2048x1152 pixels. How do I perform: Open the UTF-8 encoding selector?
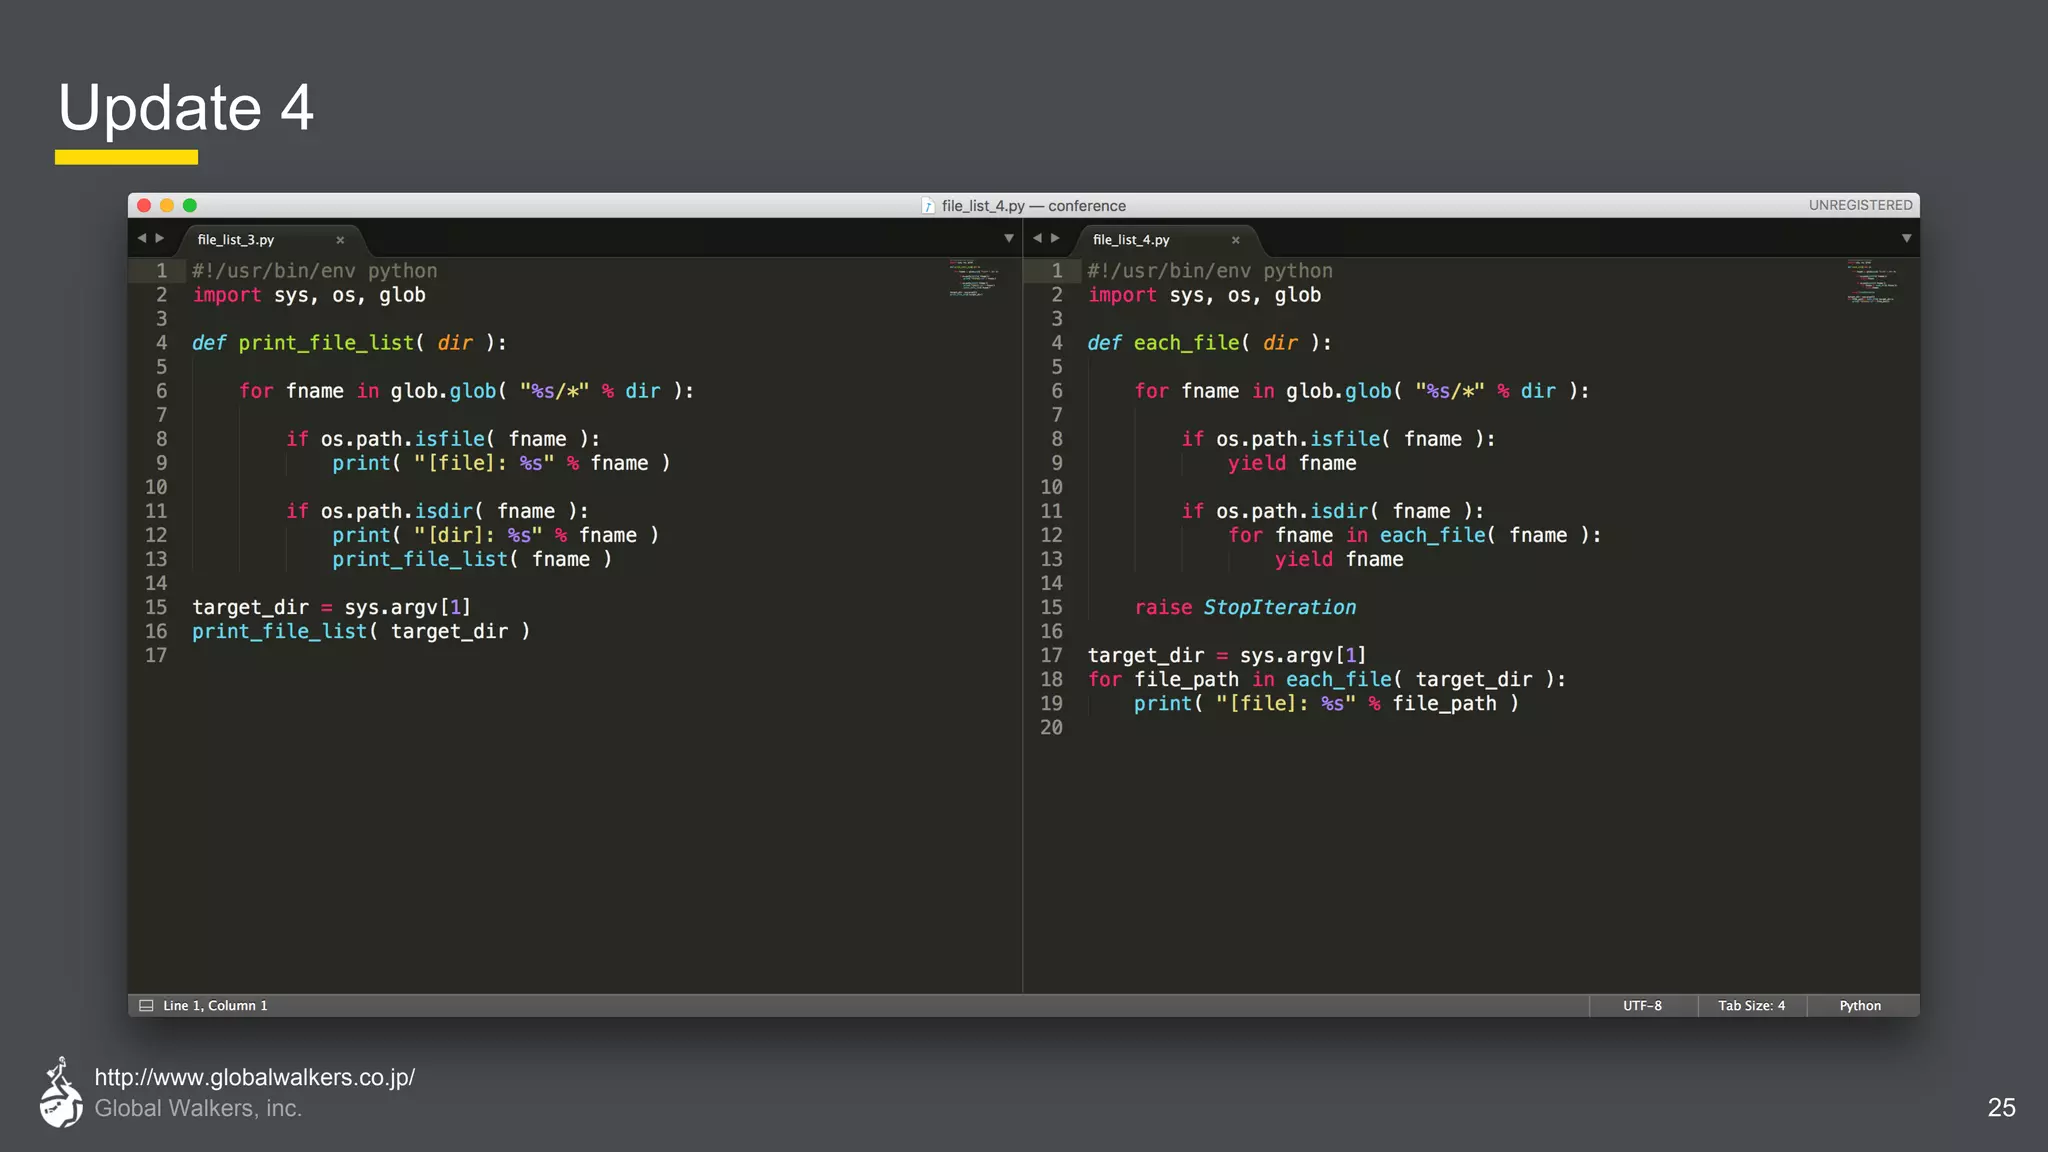1642,1006
